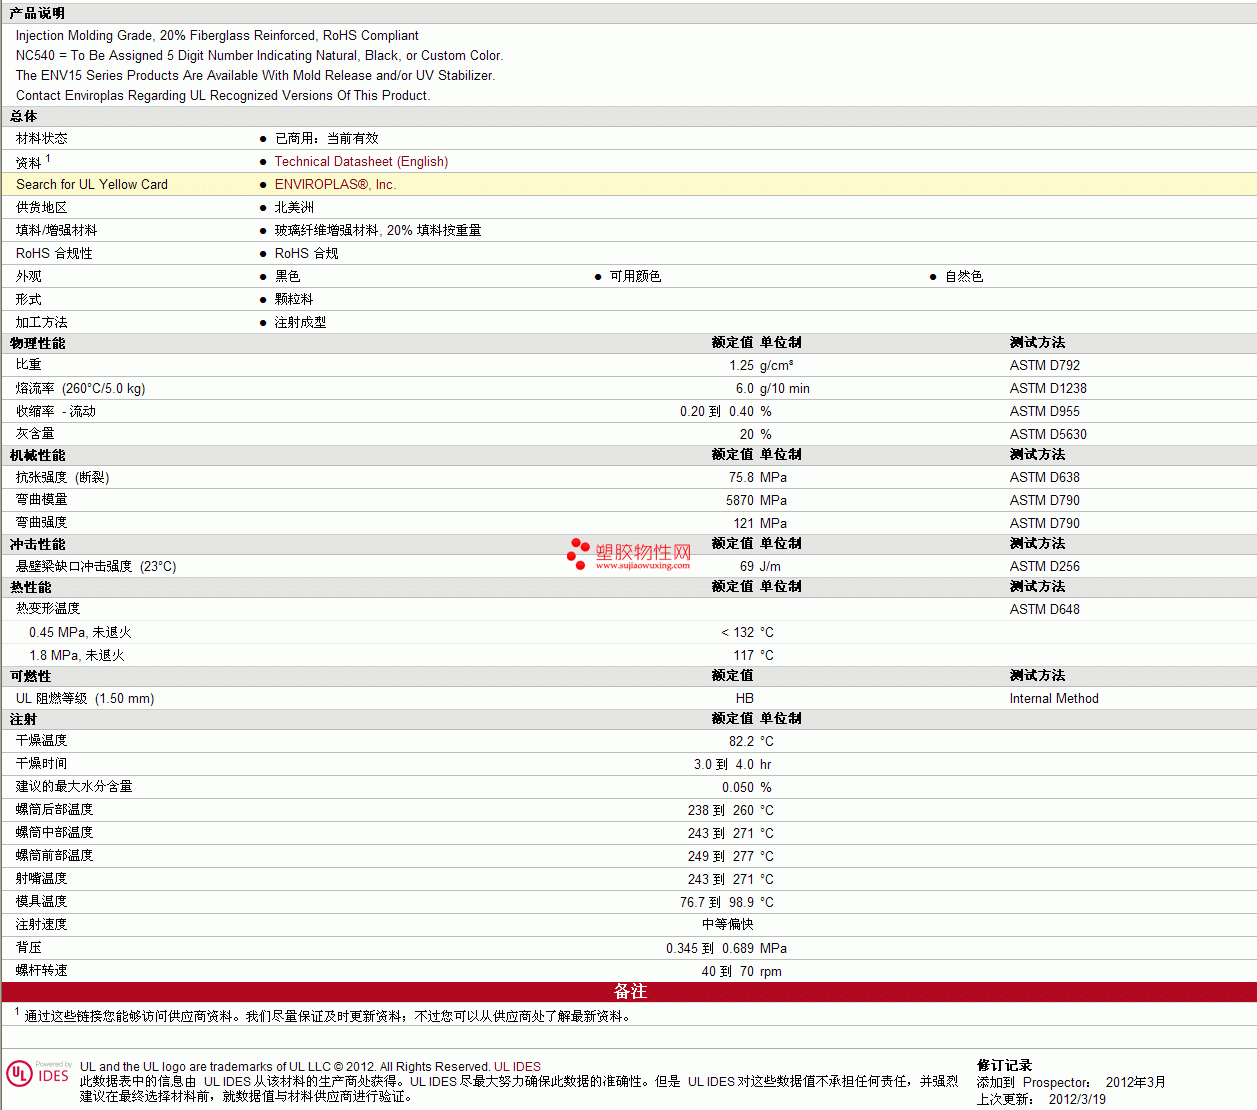Click the 可用颜色 appearance value
The image size is (1257, 1110).
(x=636, y=276)
